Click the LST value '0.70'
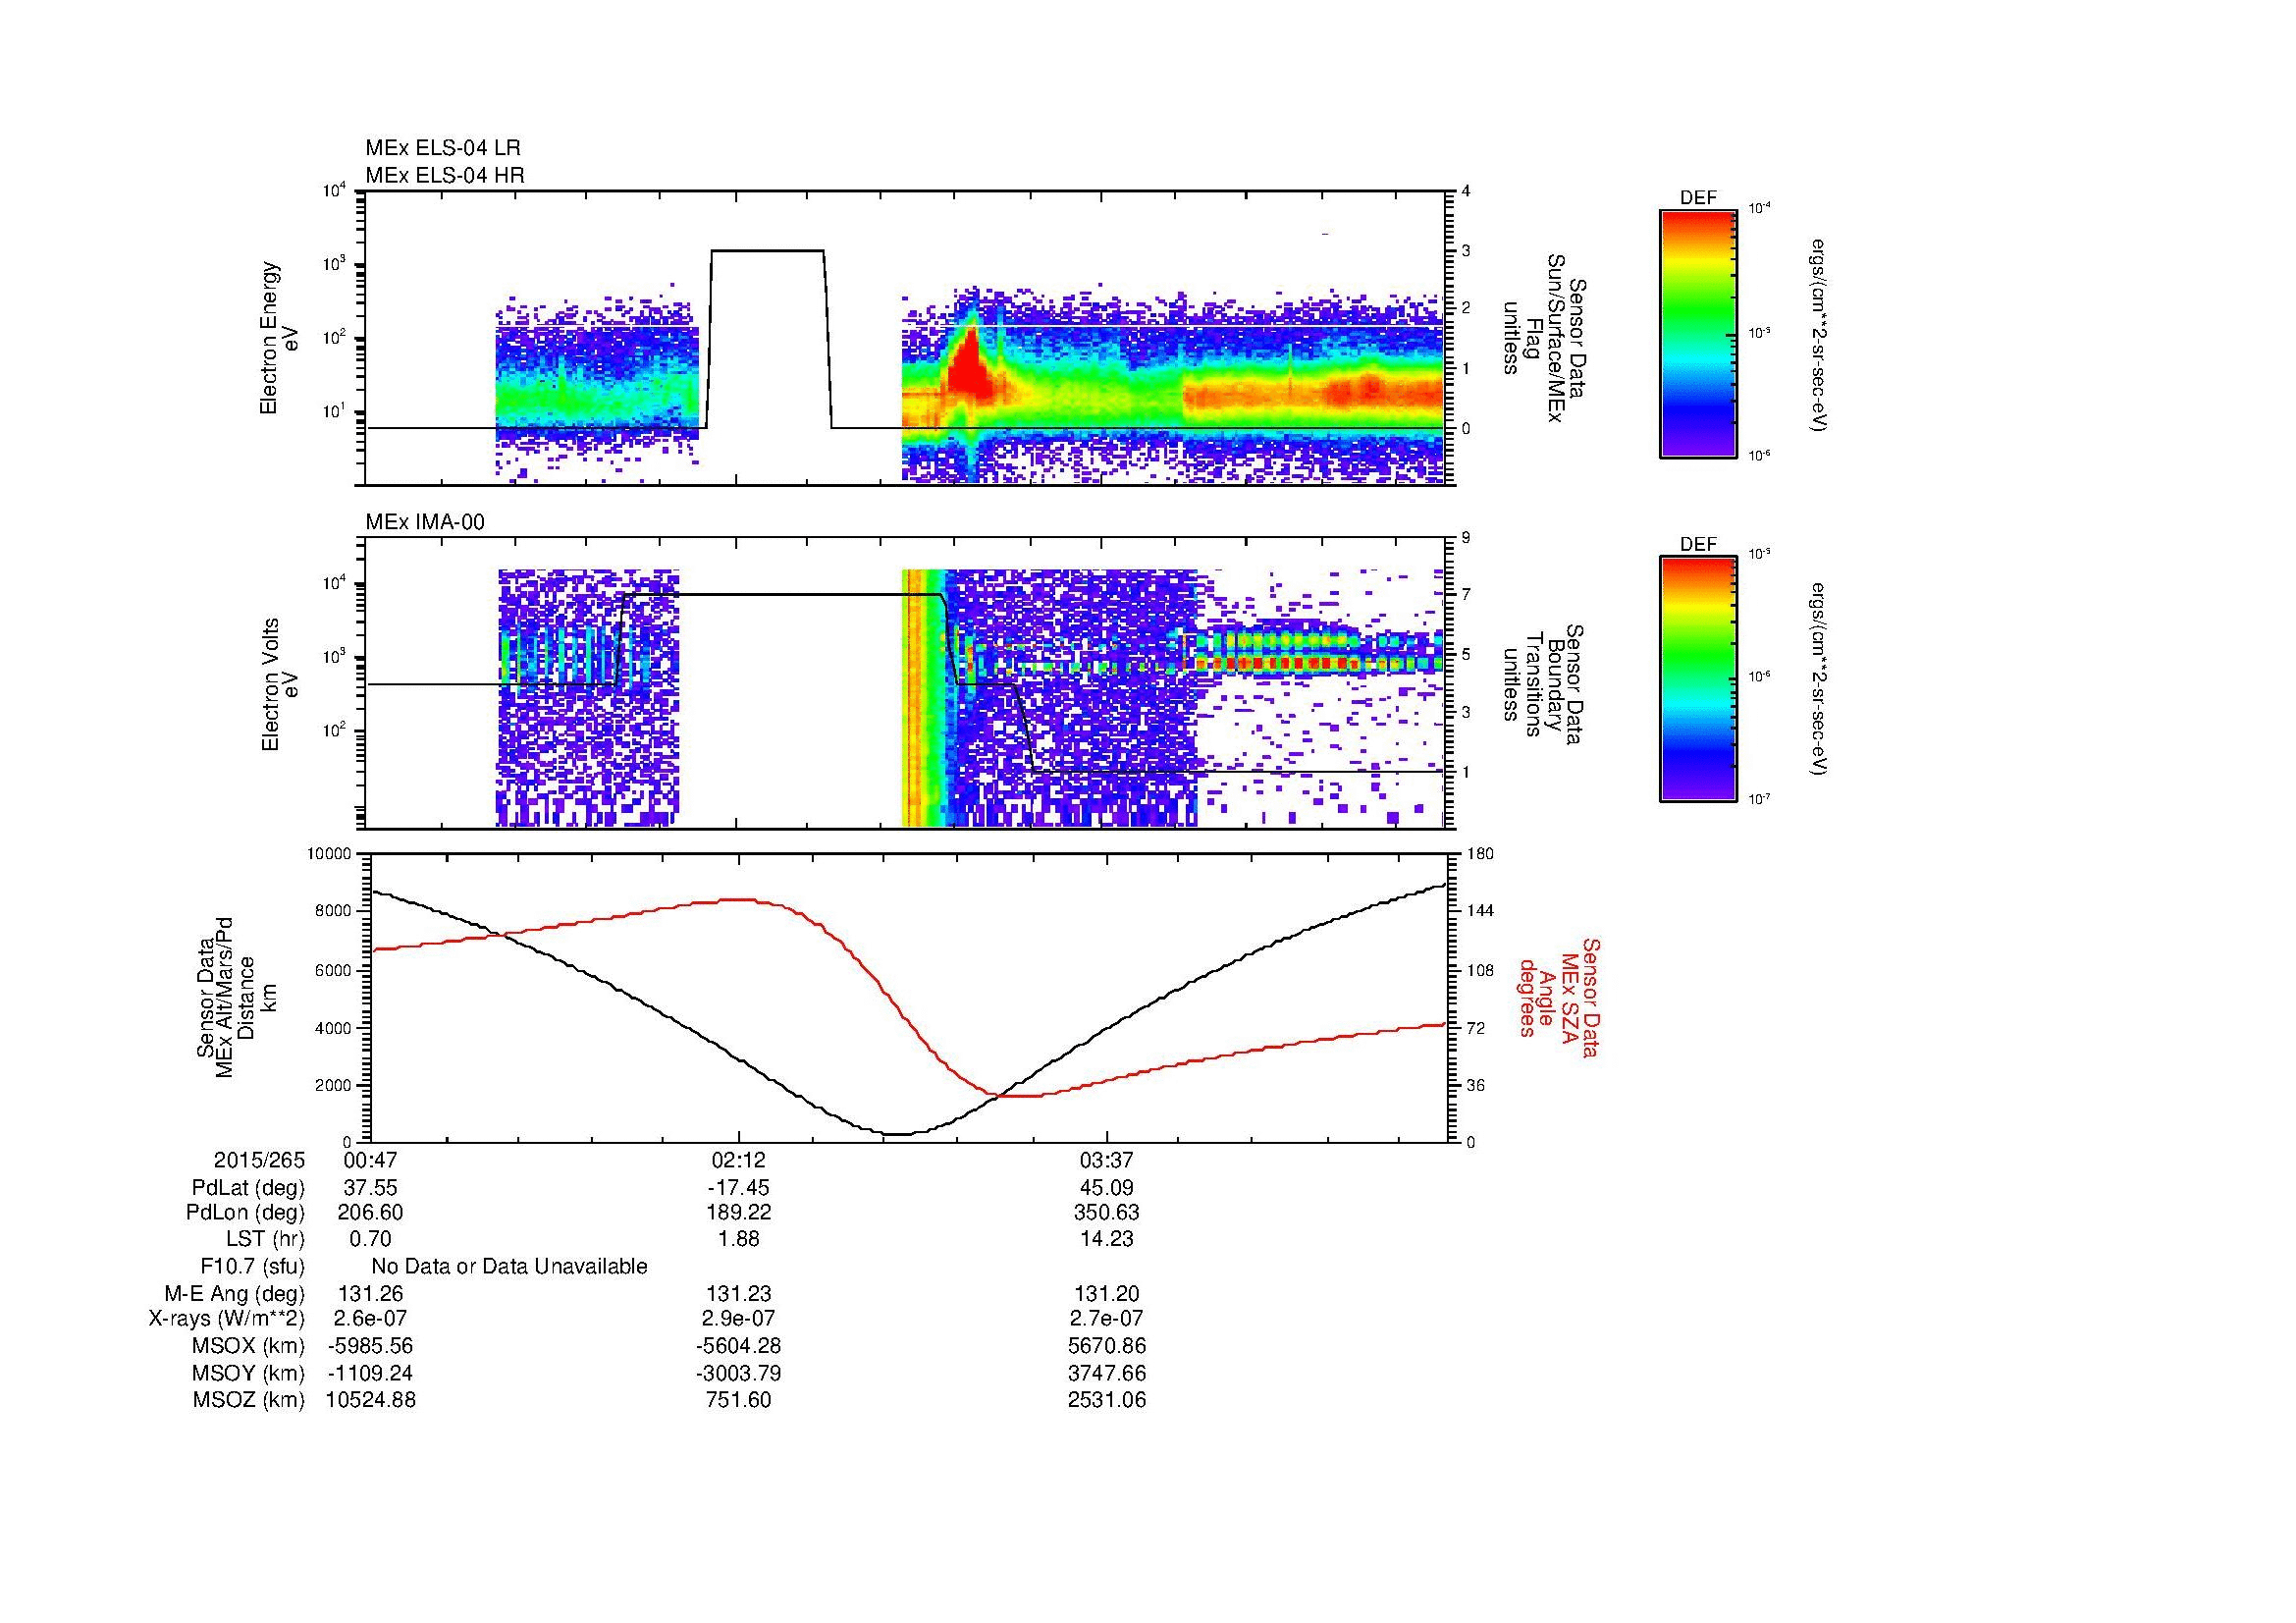The image size is (2296, 1623). (x=371, y=1238)
